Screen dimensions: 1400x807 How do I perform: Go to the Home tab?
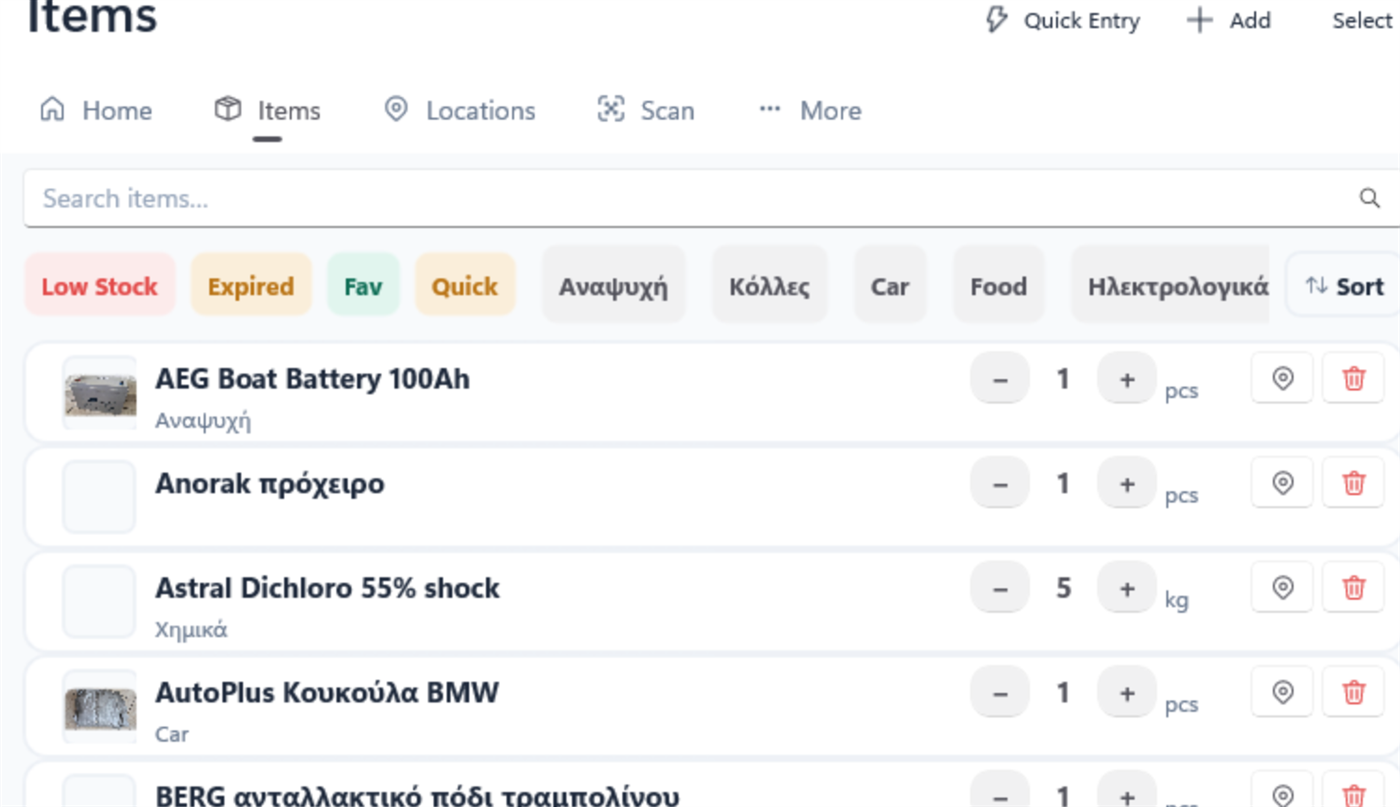[x=96, y=110]
